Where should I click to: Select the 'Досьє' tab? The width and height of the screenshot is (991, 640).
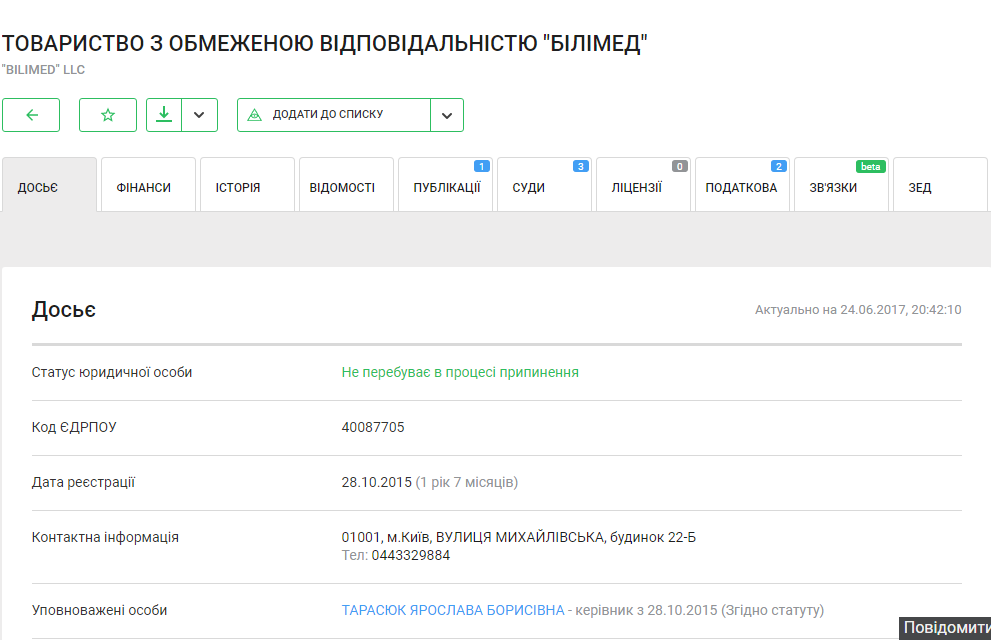click(x=49, y=186)
